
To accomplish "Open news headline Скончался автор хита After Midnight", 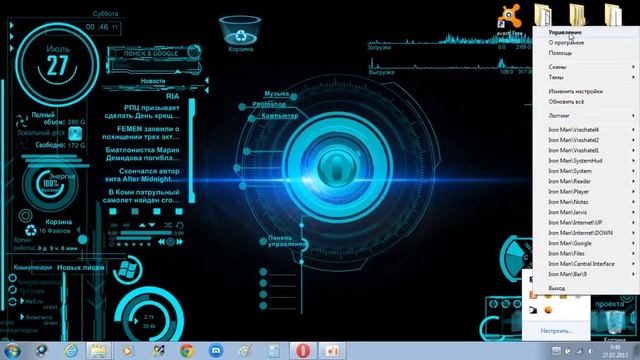I will [142, 175].
